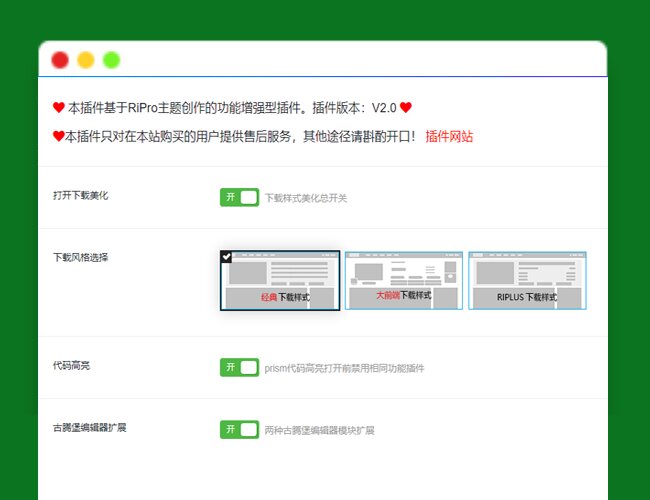Toggle the 古腾堡编辑器扩展 switch

239,430
